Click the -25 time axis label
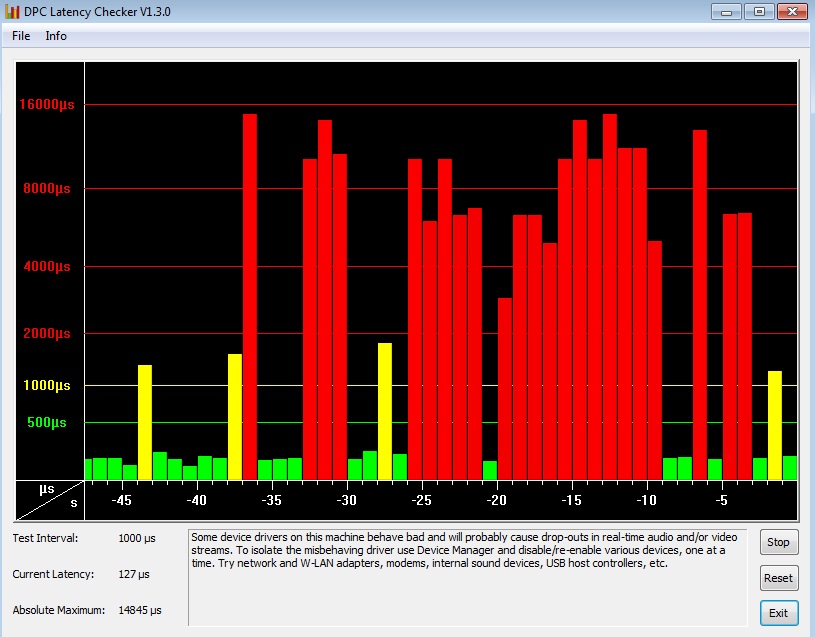Viewport: 815px width, 637px height. click(x=422, y=500)
